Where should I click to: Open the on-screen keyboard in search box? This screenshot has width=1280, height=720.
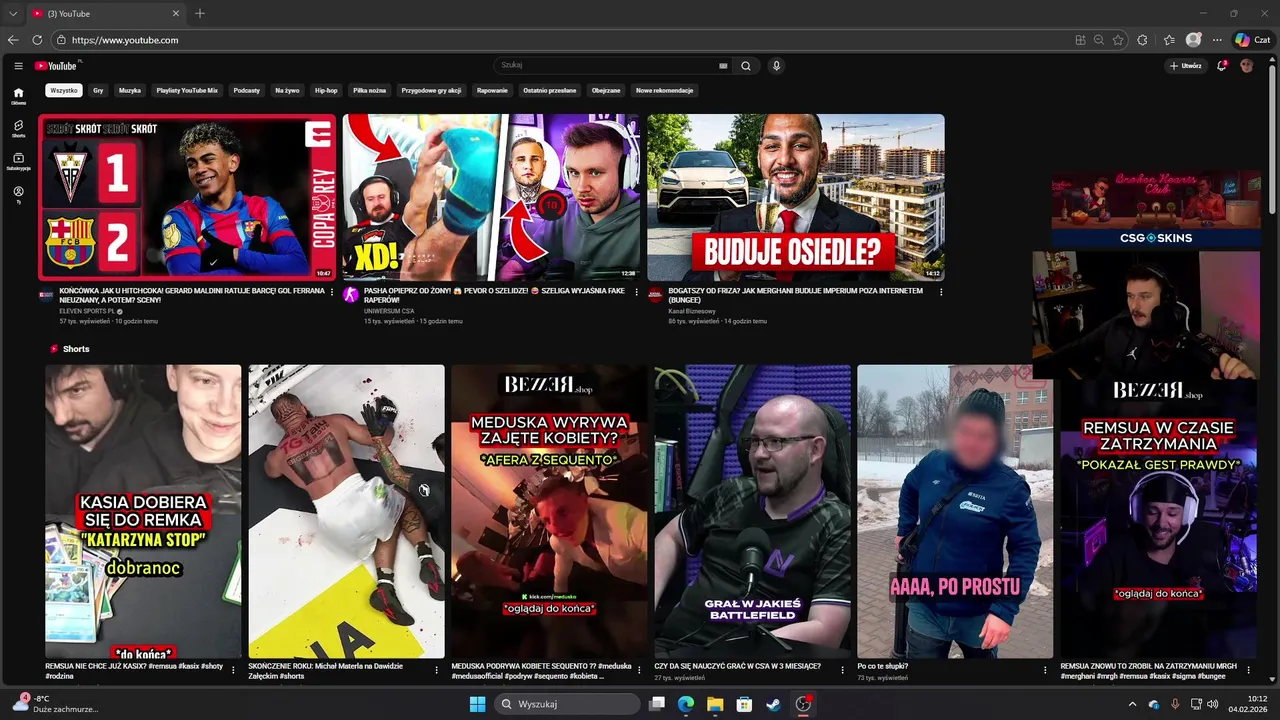[723, 66]
